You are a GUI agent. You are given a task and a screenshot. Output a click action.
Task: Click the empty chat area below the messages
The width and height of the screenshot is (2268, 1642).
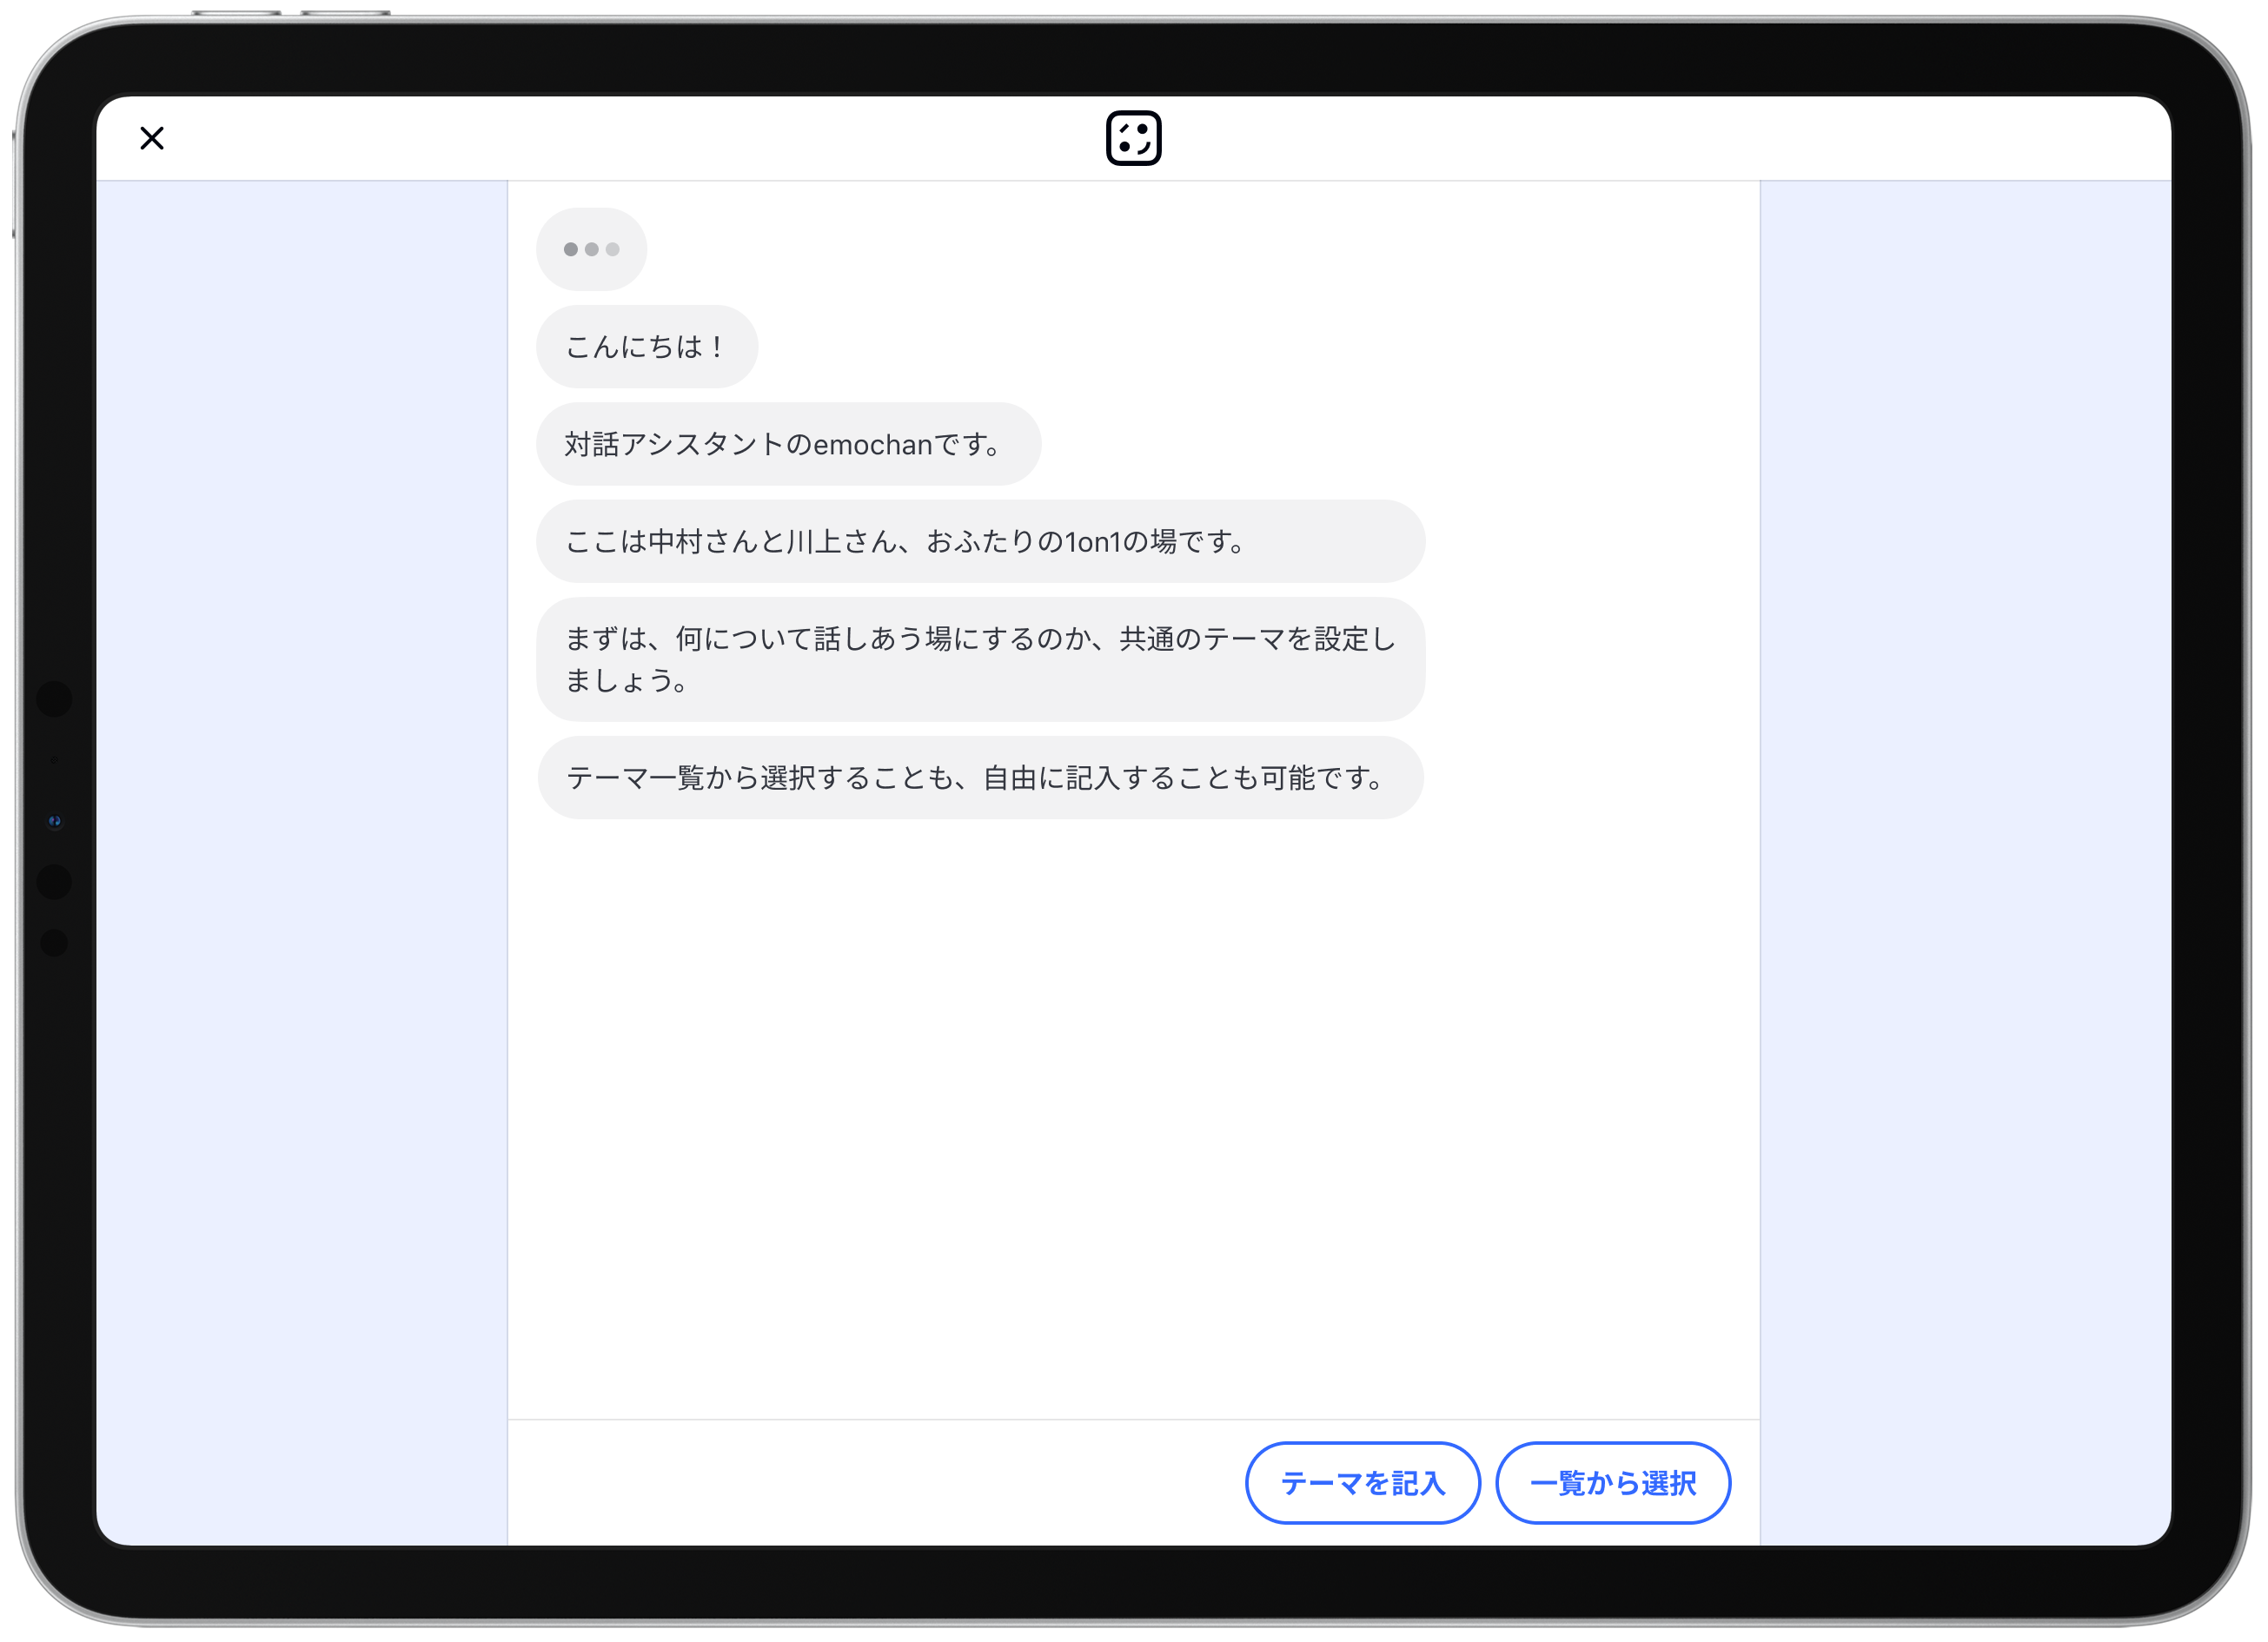pyautogui.click(x=1133, y=1120)
